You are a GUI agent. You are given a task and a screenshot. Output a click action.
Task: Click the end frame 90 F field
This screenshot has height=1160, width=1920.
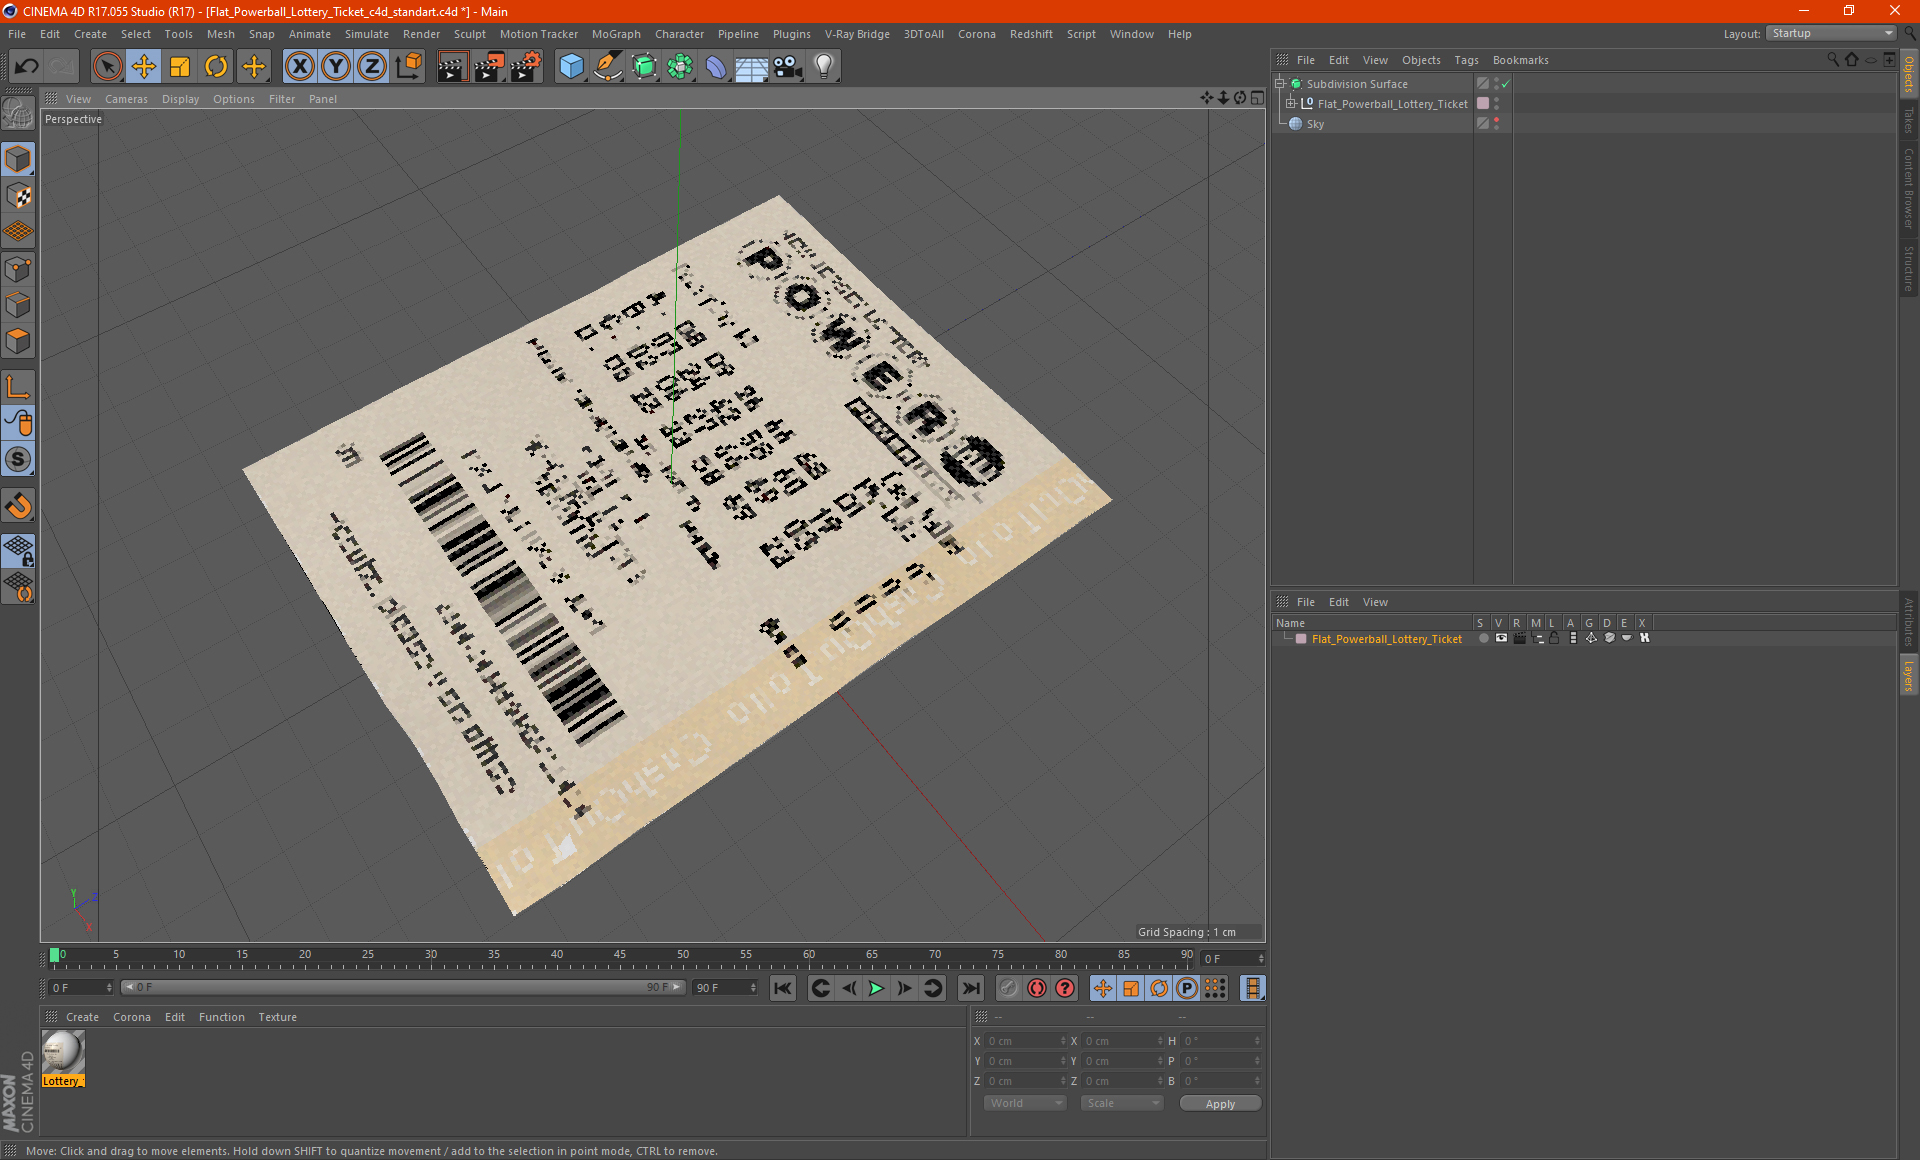[x=726, y=988]
